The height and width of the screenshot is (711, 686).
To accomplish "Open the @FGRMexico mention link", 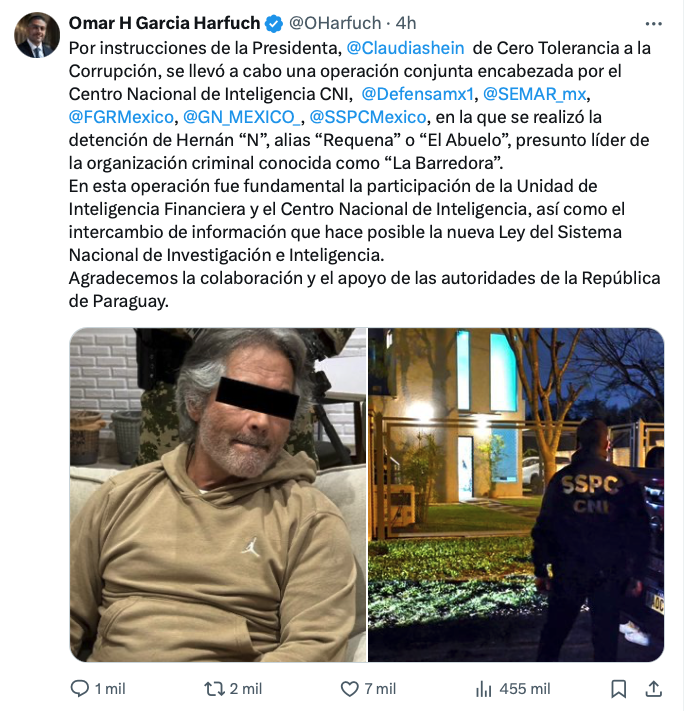I will 121,117.
